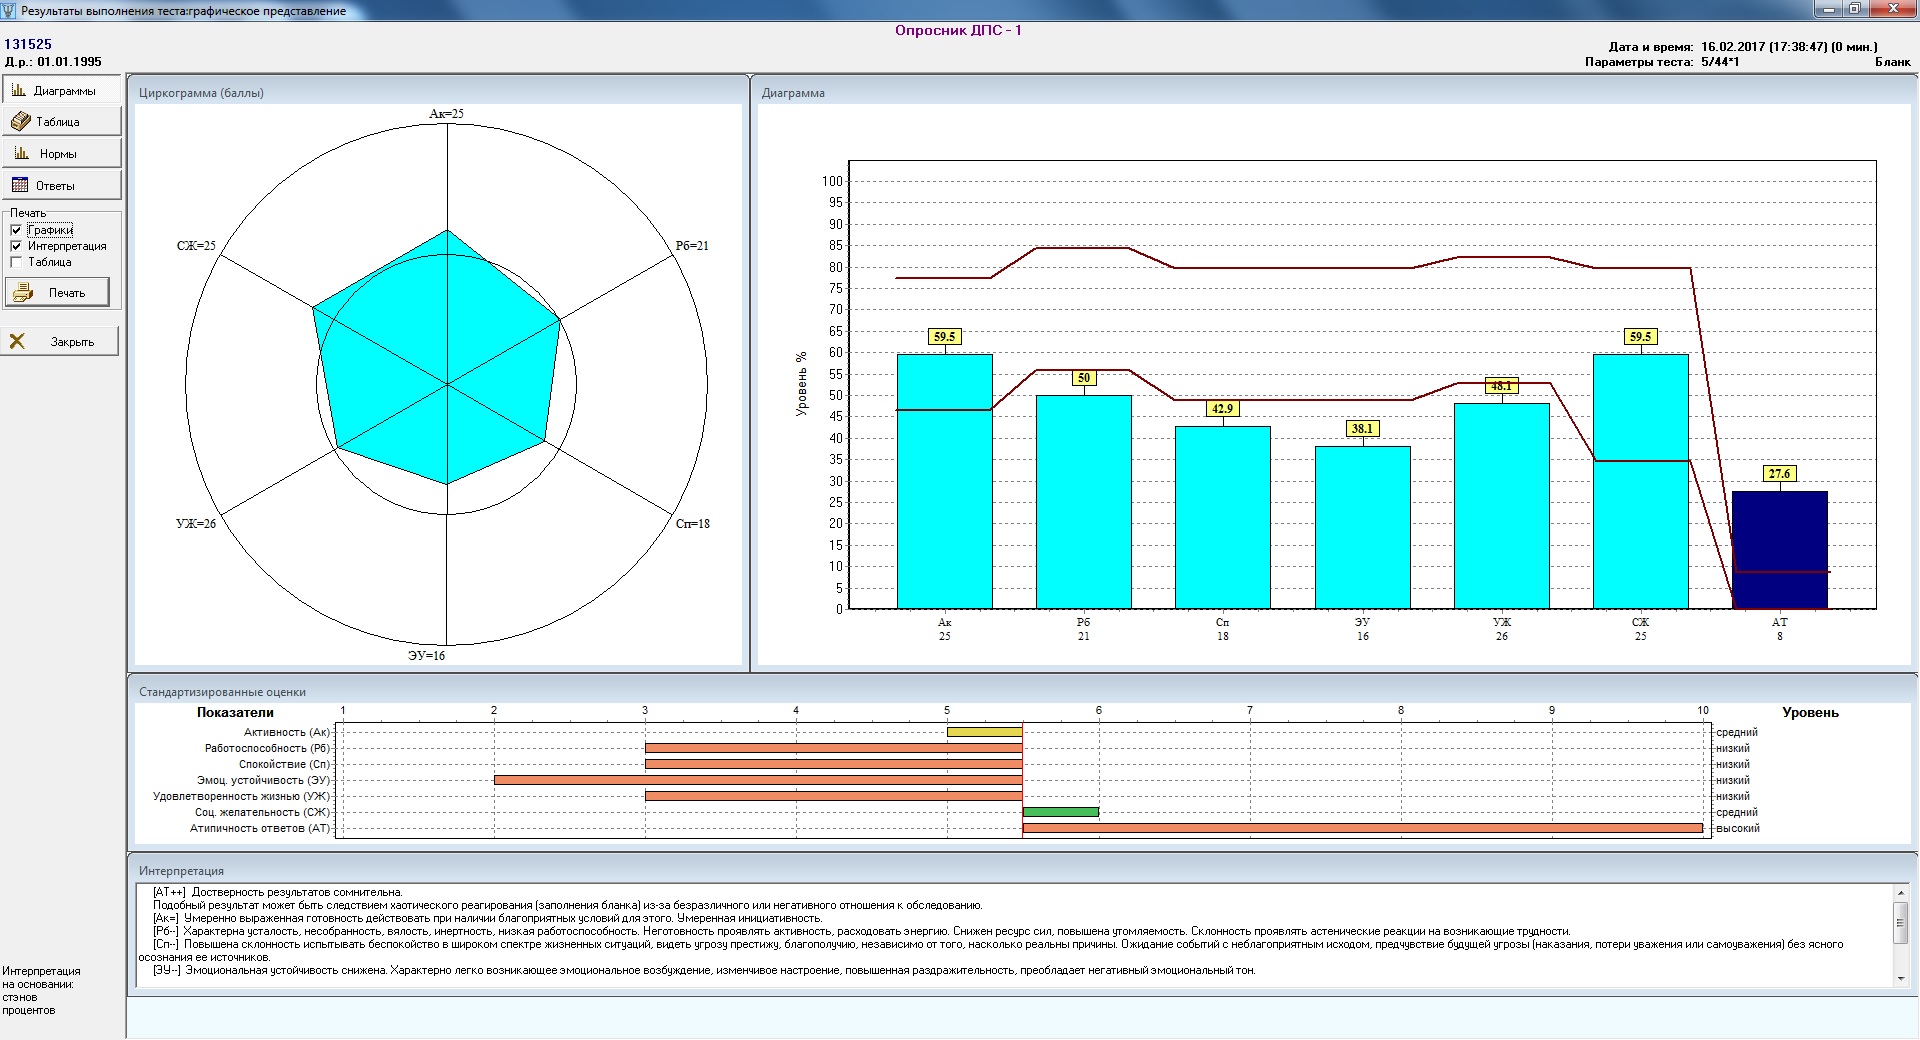Uncheck the Интерпретация print checkbox
The height and width of the screenshot is (1040, 1920).
coord(16,246)
